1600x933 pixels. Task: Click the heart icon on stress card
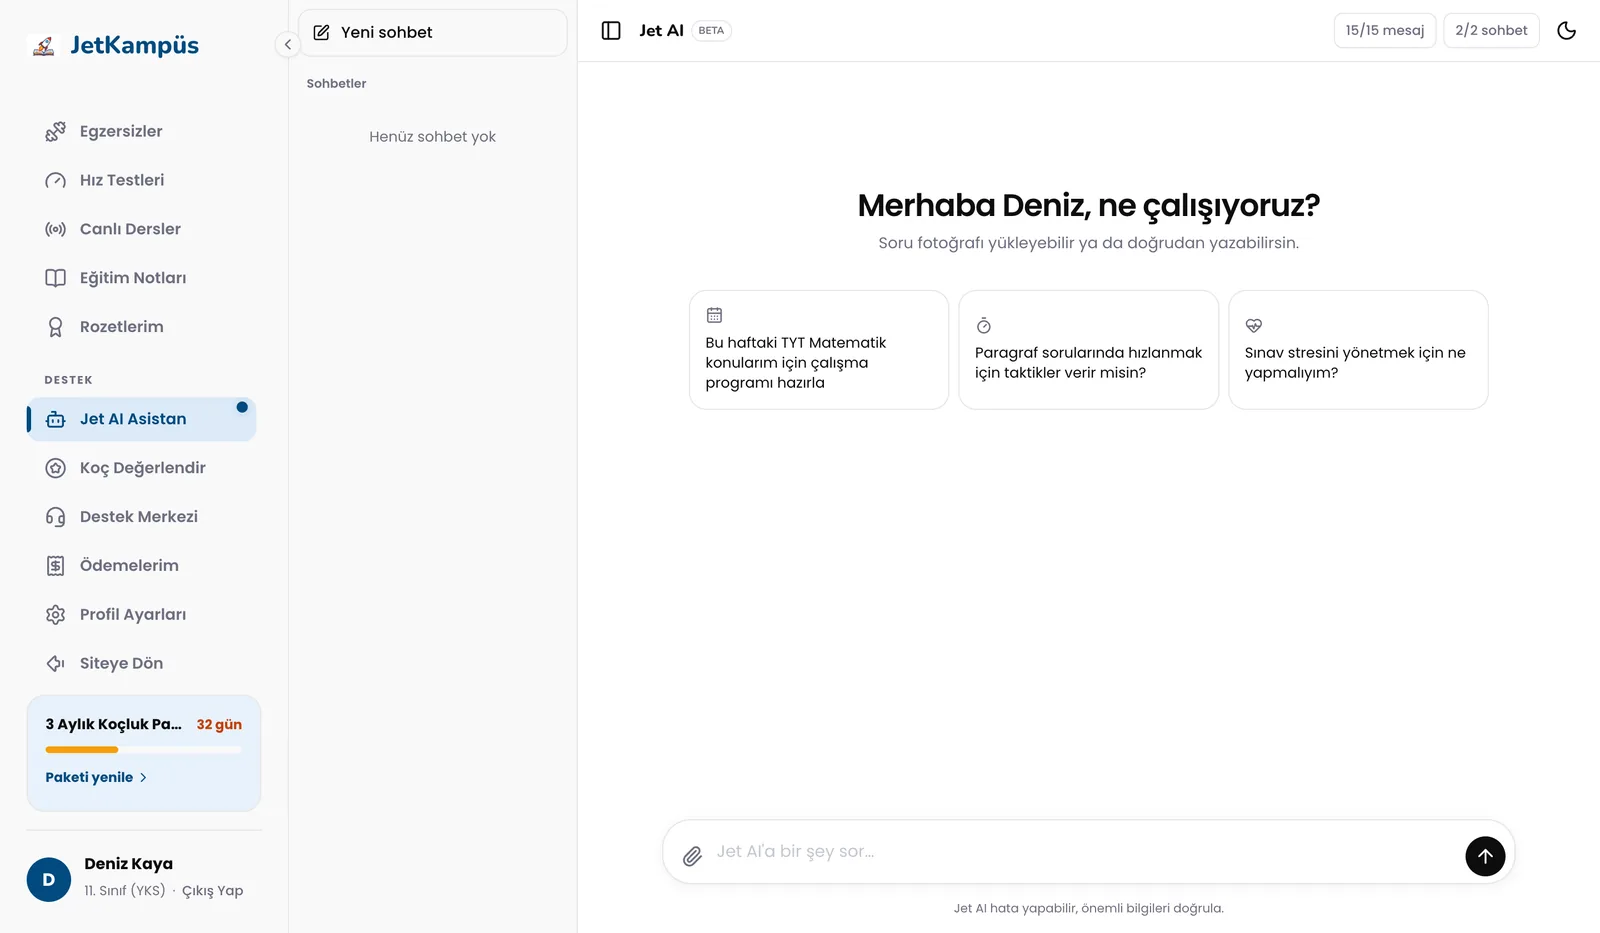(x=1253, y=325)
